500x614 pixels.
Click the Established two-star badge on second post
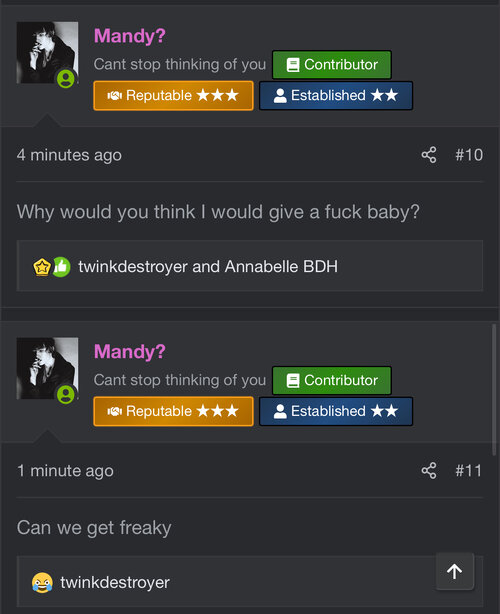pyautogui.click(x=336, y=411)
